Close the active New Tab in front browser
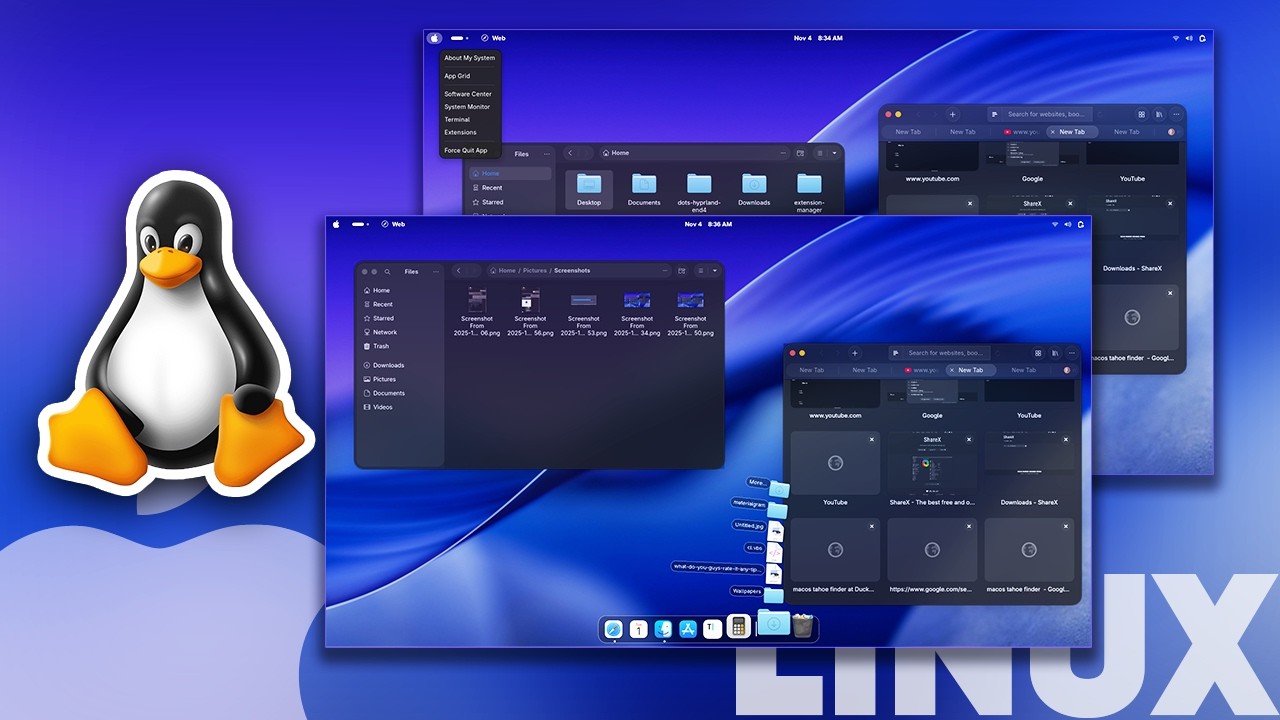Viewport: 1280px width, 720px height. pyautogui.click(x=952, y=370)
